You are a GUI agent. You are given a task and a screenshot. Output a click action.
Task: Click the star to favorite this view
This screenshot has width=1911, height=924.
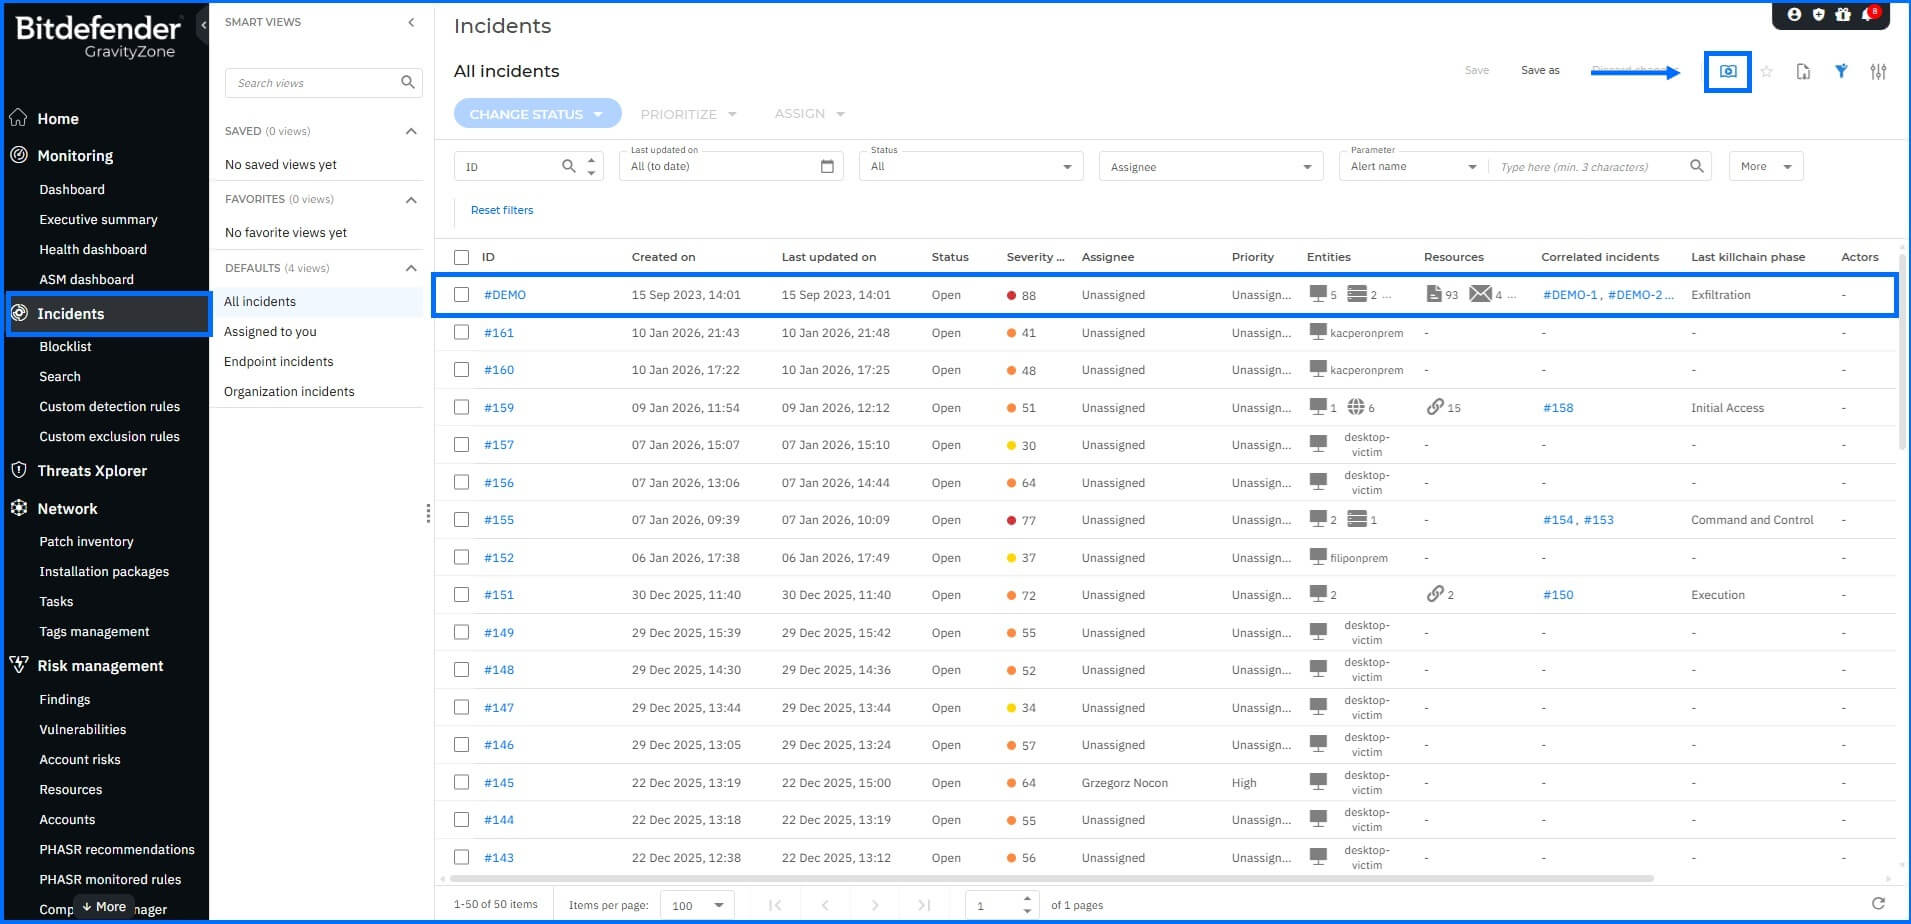point(1766,71)
